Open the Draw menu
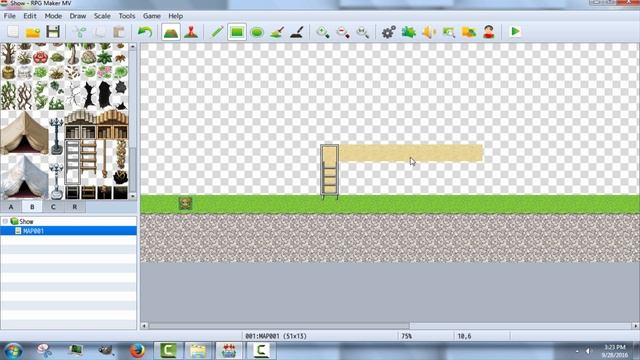 tap(78, 16)
